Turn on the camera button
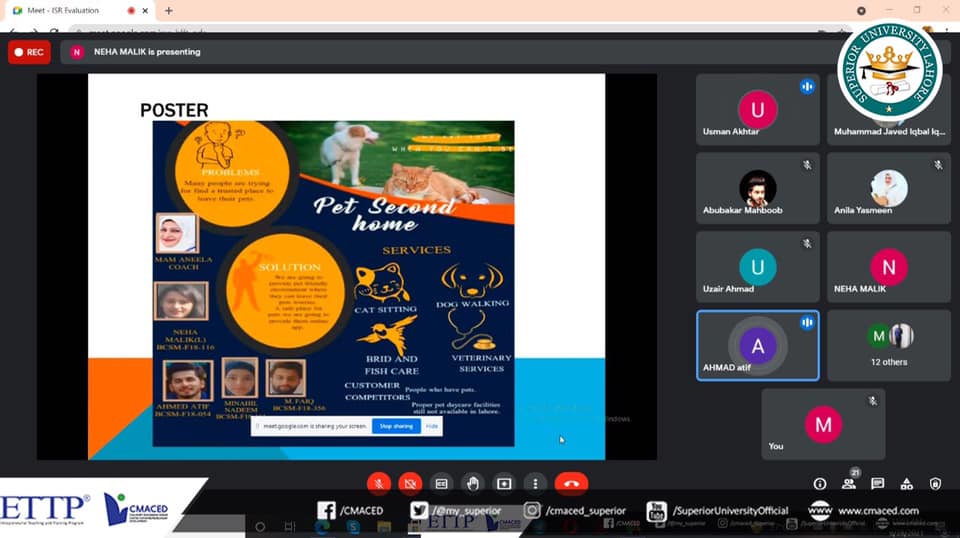 pyautogui.click(x=410, y=483)
